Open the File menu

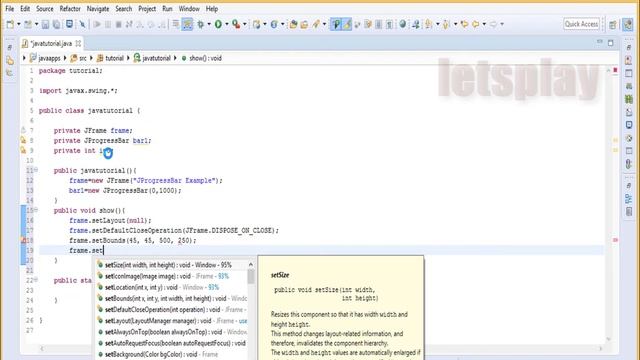point(9,9)
